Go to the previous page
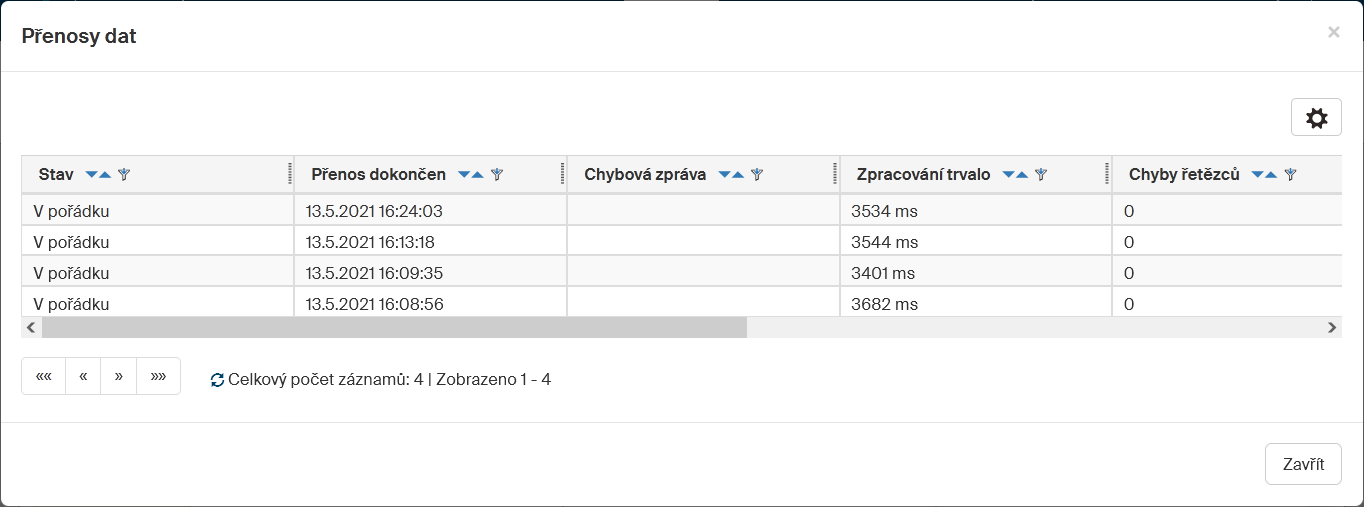Image resolution: width=1364 pixels, height=507 pixels. point(83,376)
